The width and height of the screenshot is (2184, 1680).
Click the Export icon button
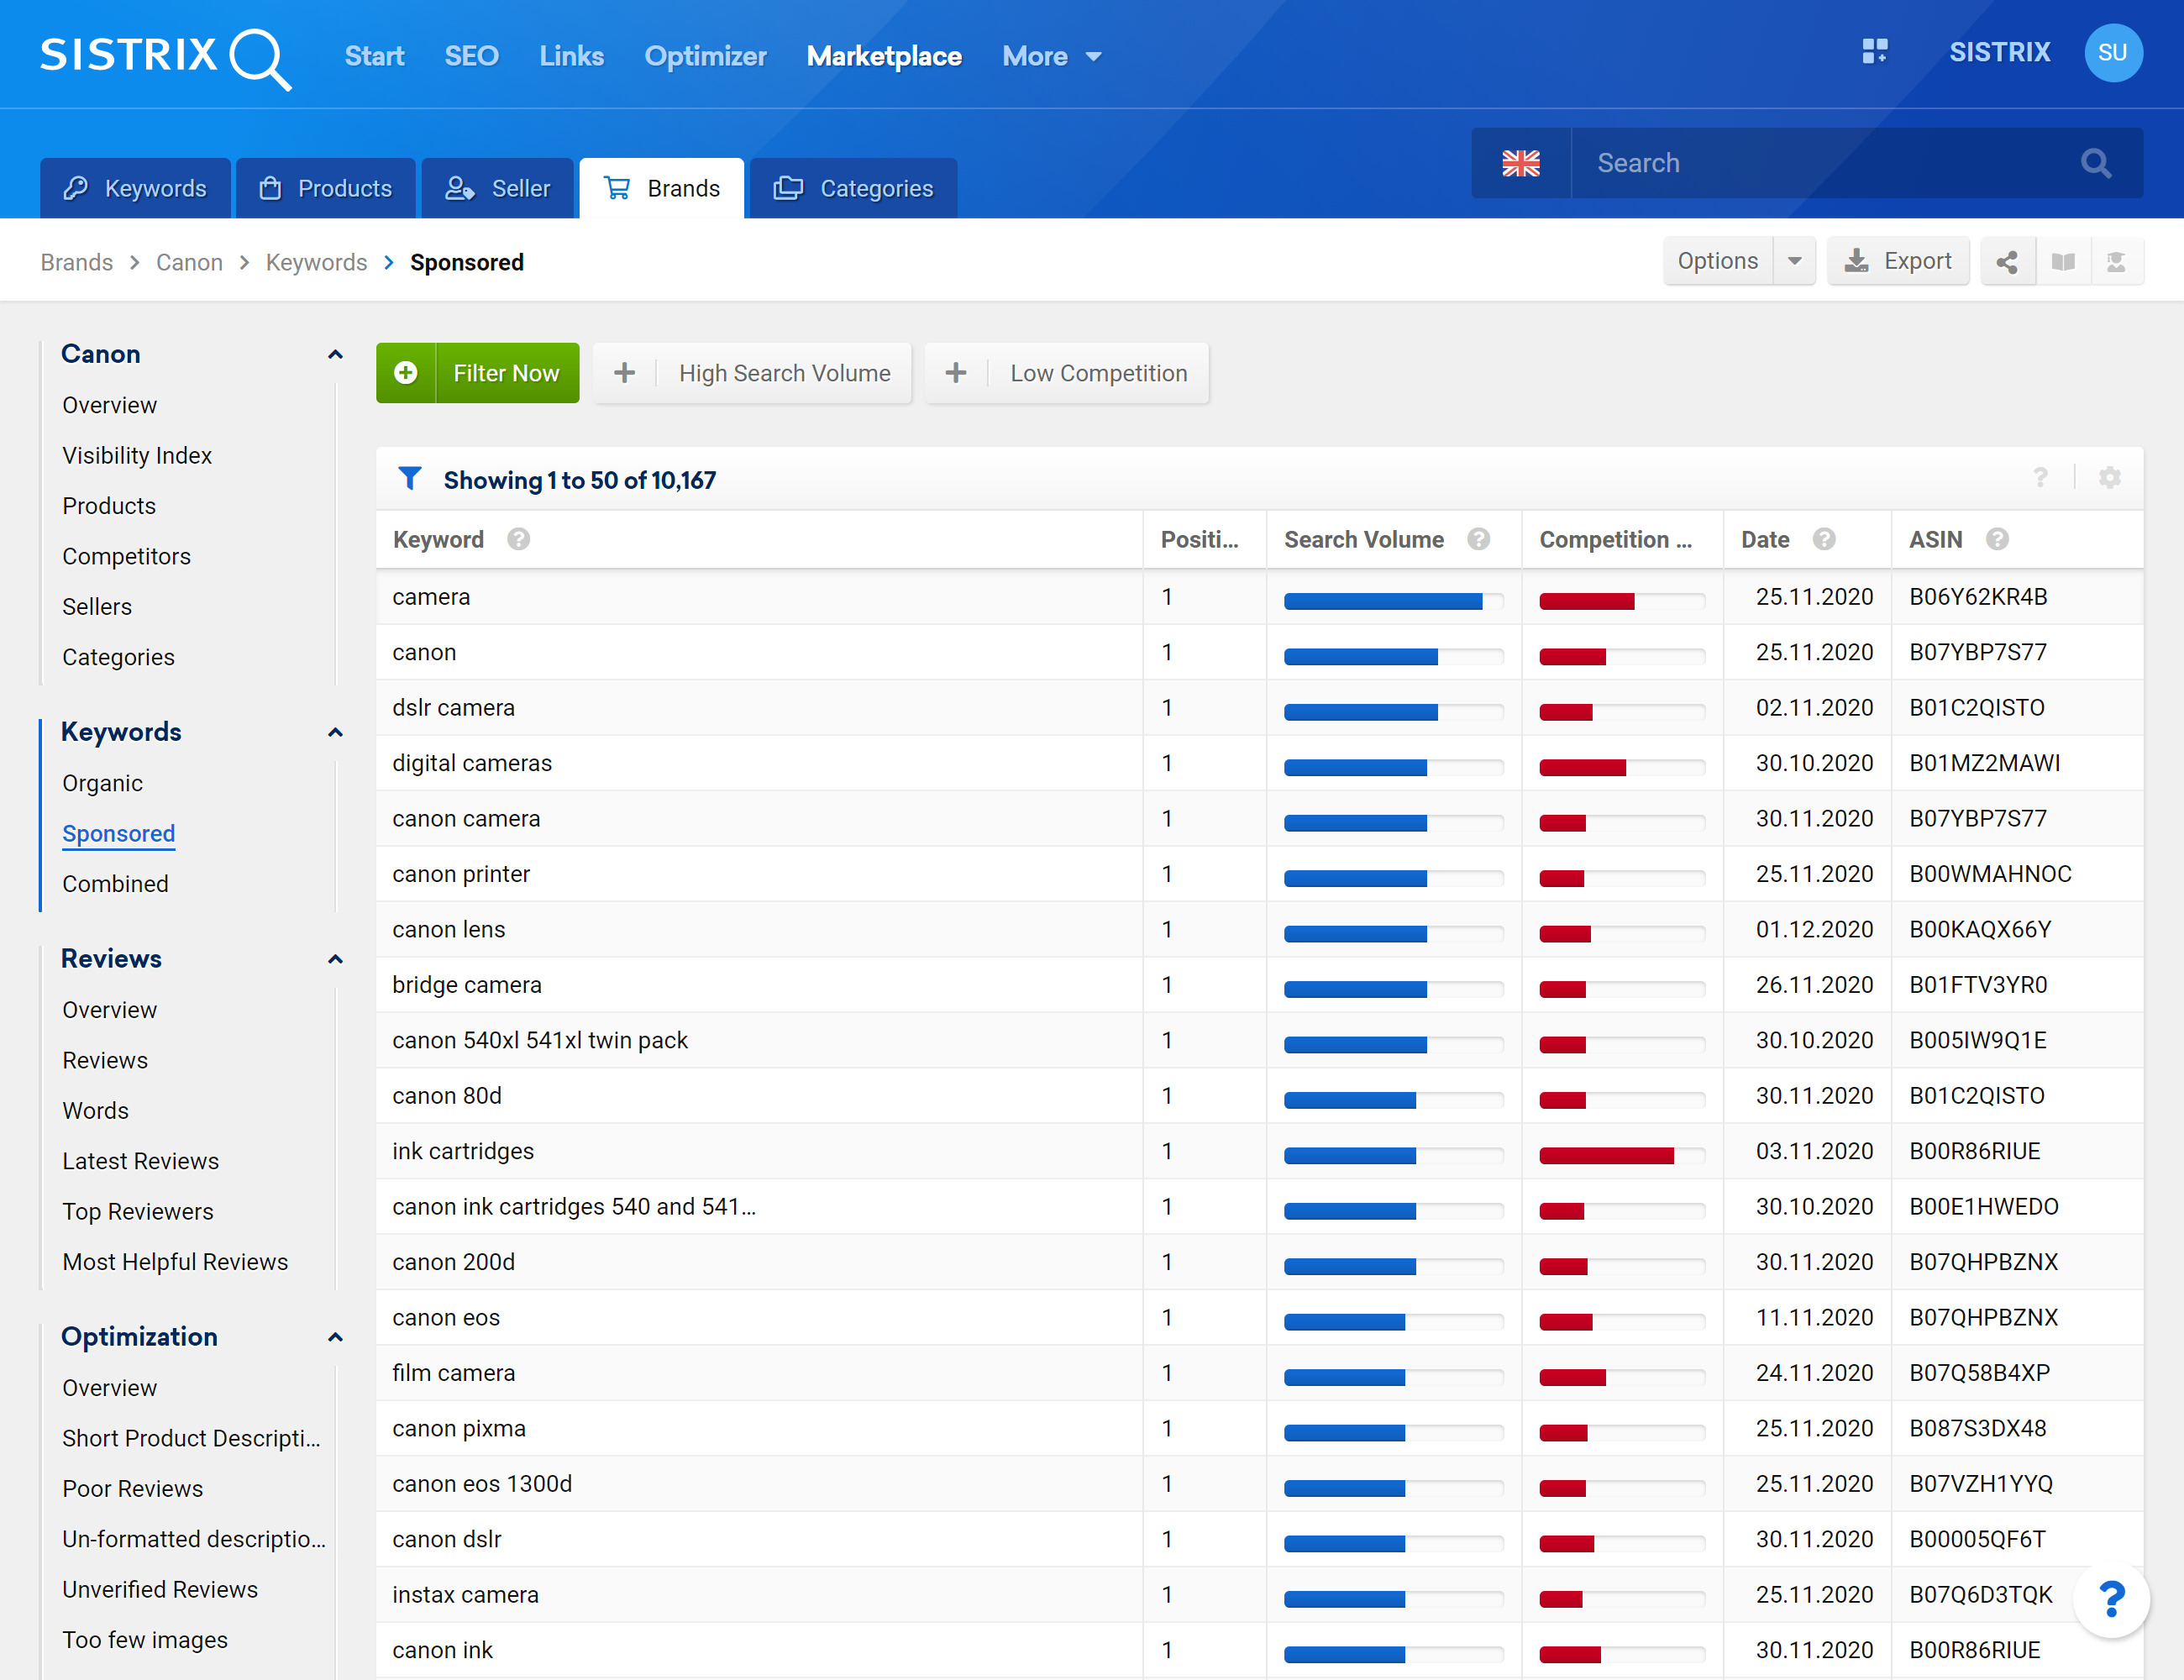point(1898,261)
